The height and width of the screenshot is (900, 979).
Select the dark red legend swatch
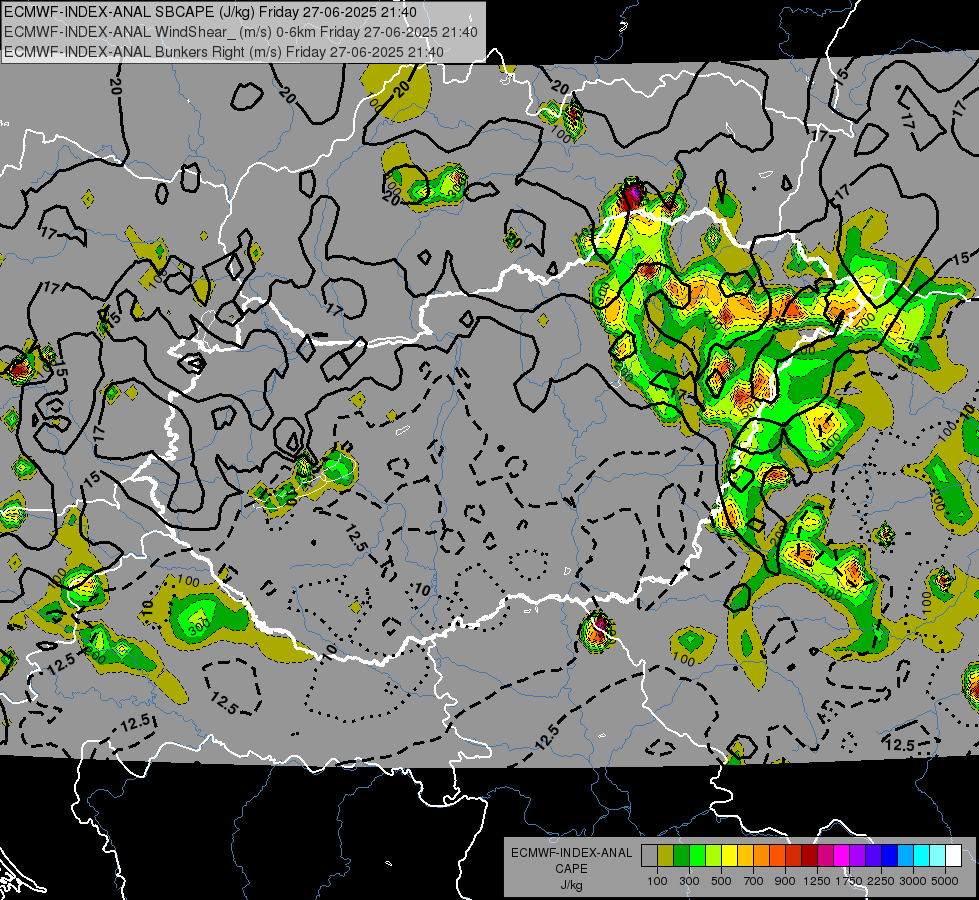(809, 855)
